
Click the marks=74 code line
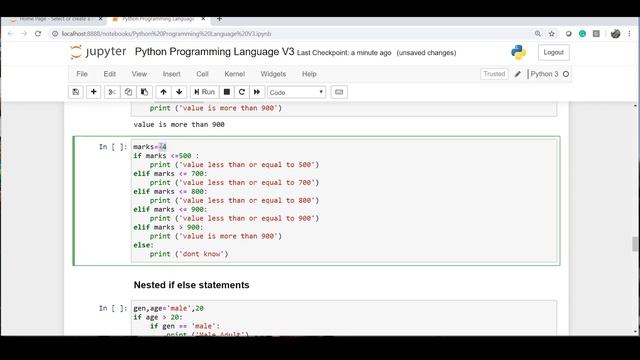150,147
